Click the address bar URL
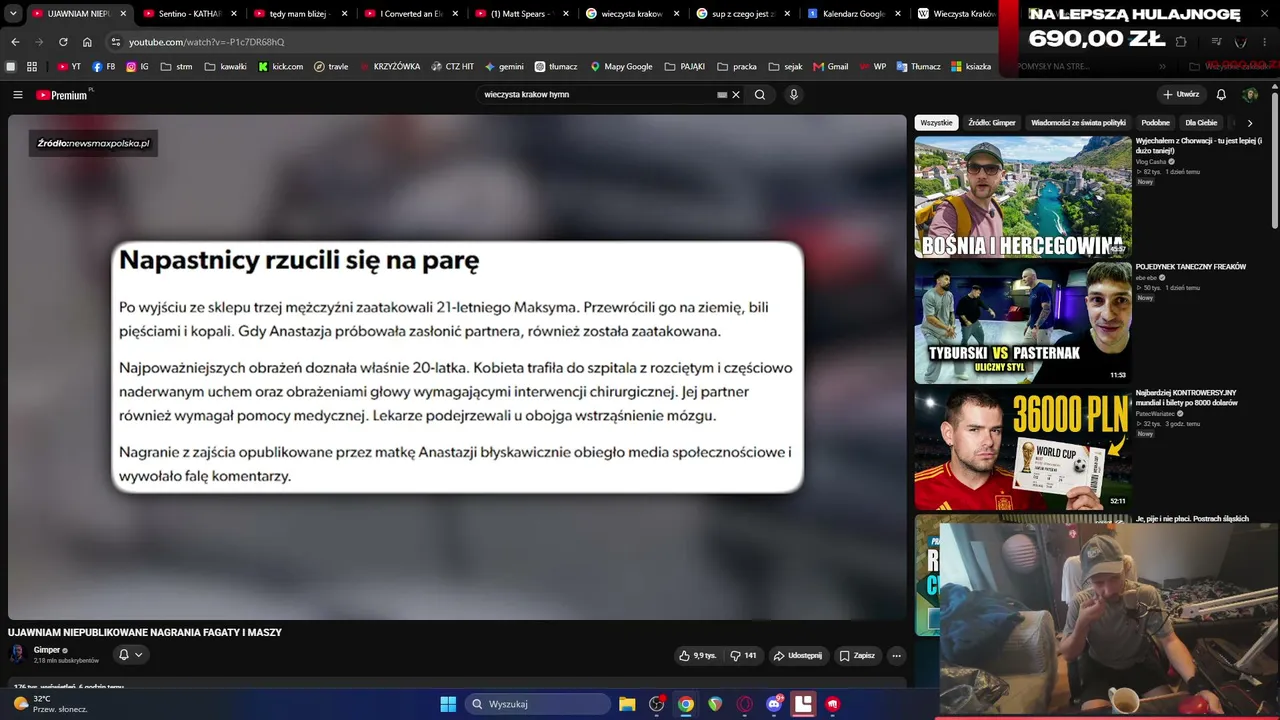The height and width of the screenshot is (720, 1280). coord(207,42)
